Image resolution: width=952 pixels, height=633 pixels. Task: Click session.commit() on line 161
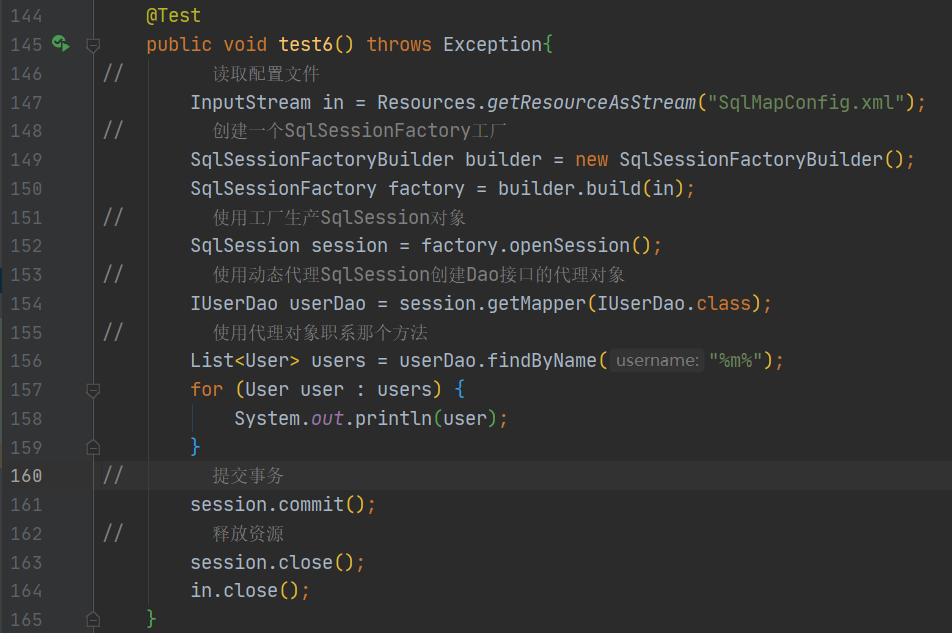click(x=277, y=504)
